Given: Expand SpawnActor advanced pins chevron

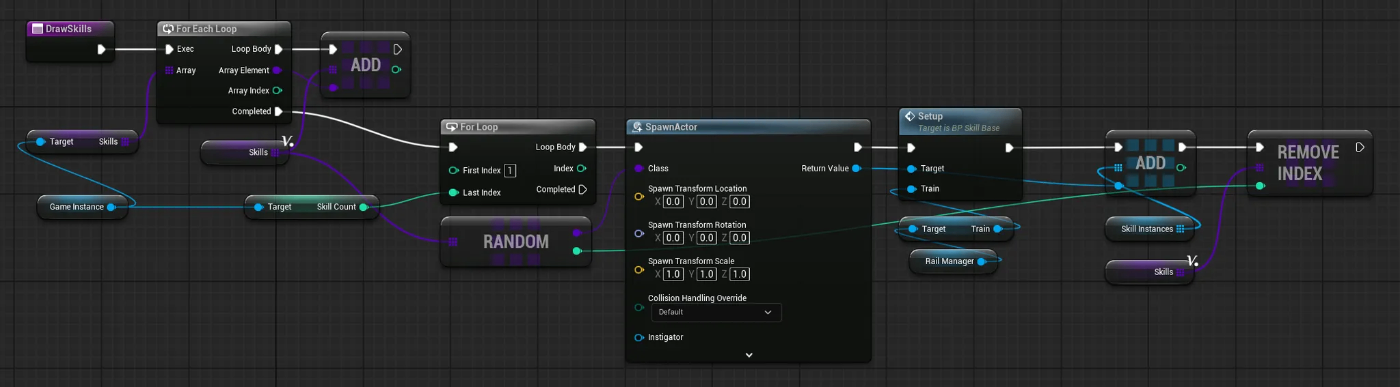Looking at the screenshot, I should click(x=749, y=354).
